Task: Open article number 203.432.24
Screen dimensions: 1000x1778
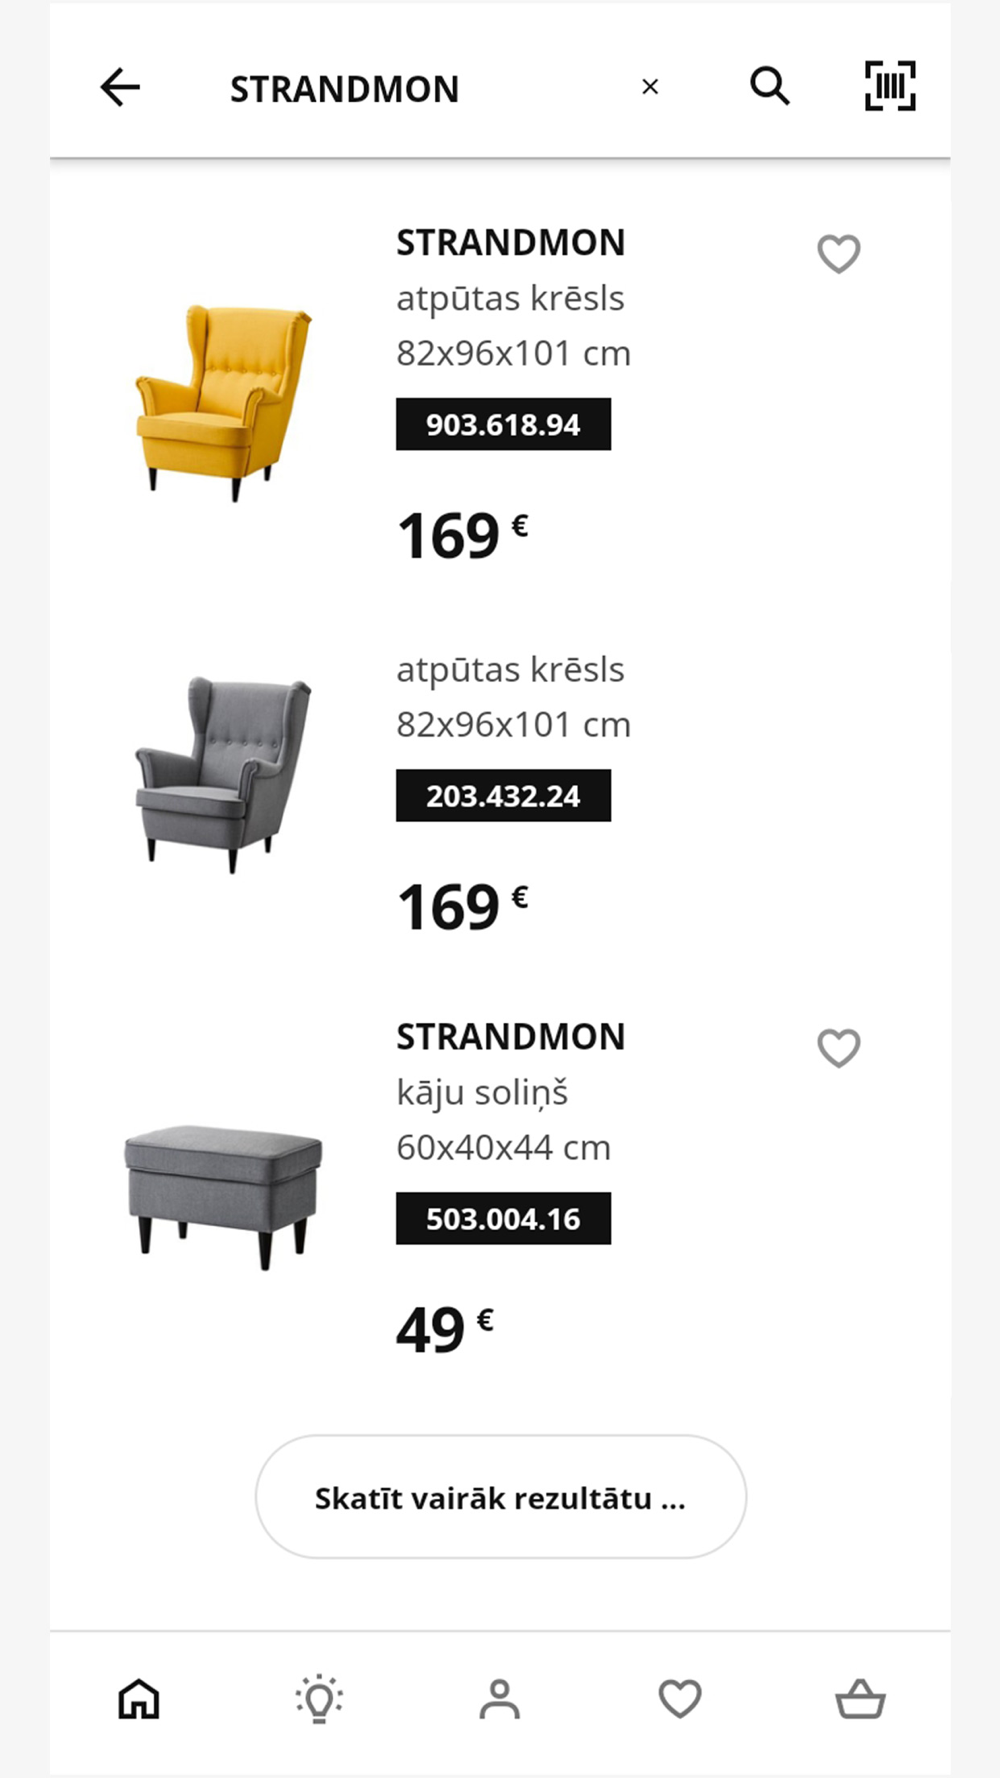Action: click(x=503, y=795)
